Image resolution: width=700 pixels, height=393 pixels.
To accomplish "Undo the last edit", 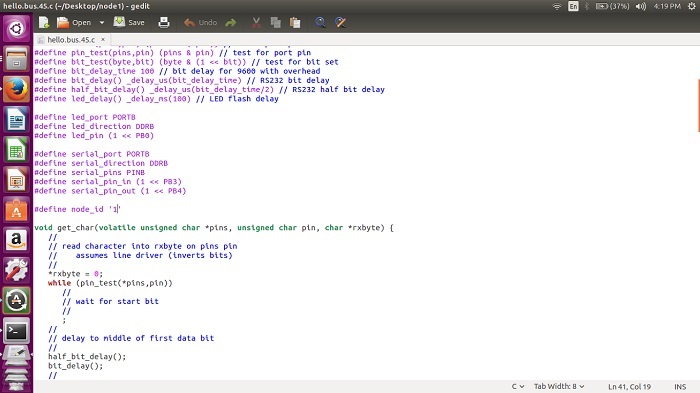I will pyautogui.click(x=200, y=22).
